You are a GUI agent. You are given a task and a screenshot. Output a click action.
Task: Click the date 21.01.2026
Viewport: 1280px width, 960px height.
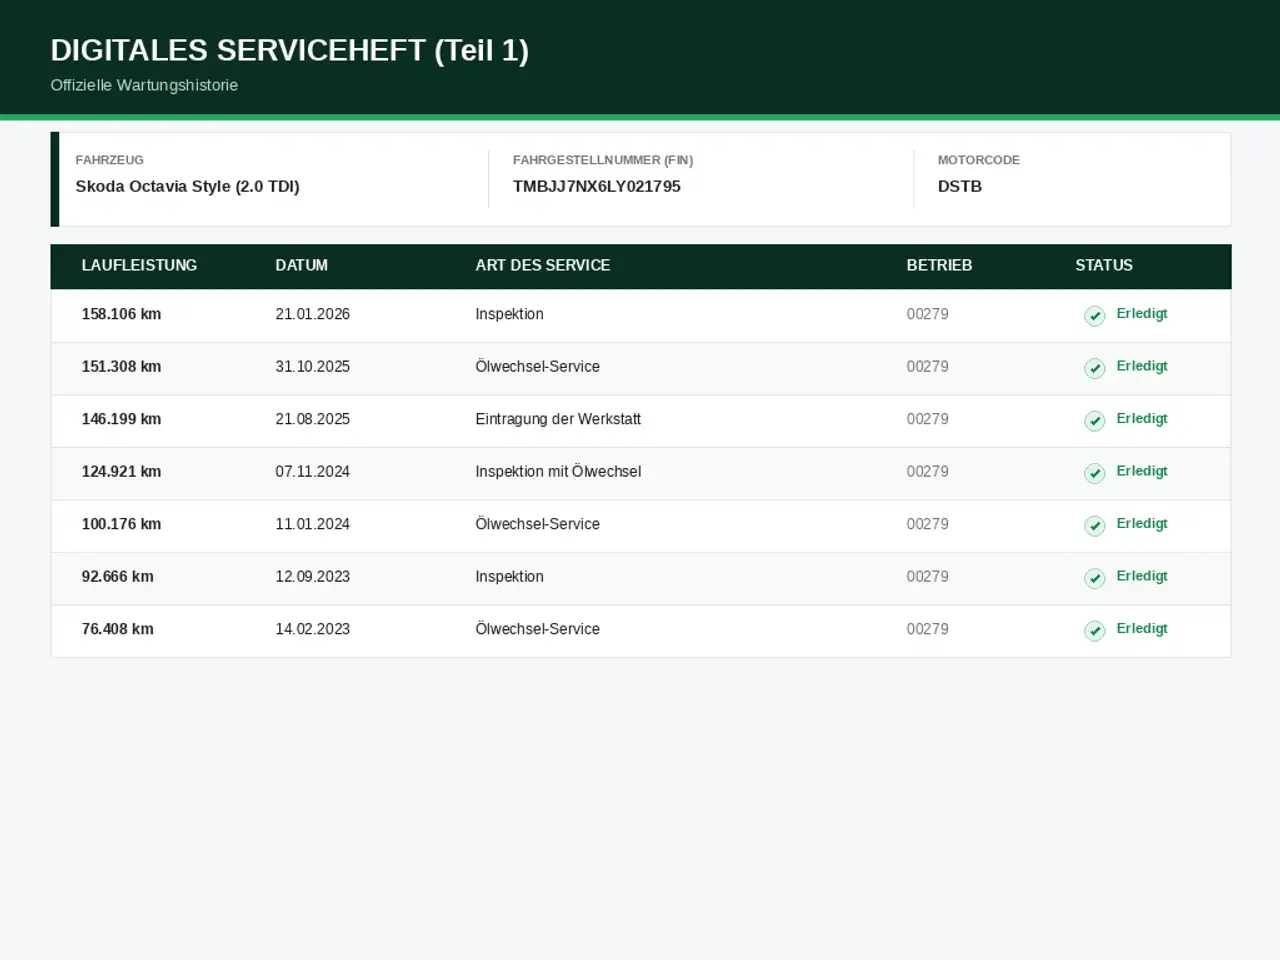[x=313, y=314]
